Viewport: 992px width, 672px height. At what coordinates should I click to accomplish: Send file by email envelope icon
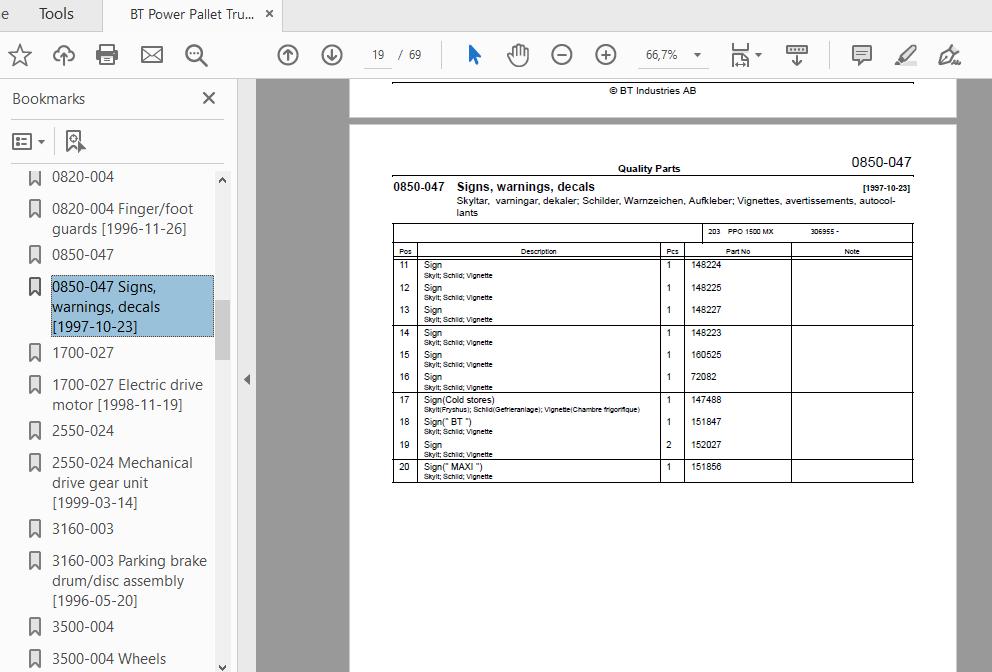(152, 55)
